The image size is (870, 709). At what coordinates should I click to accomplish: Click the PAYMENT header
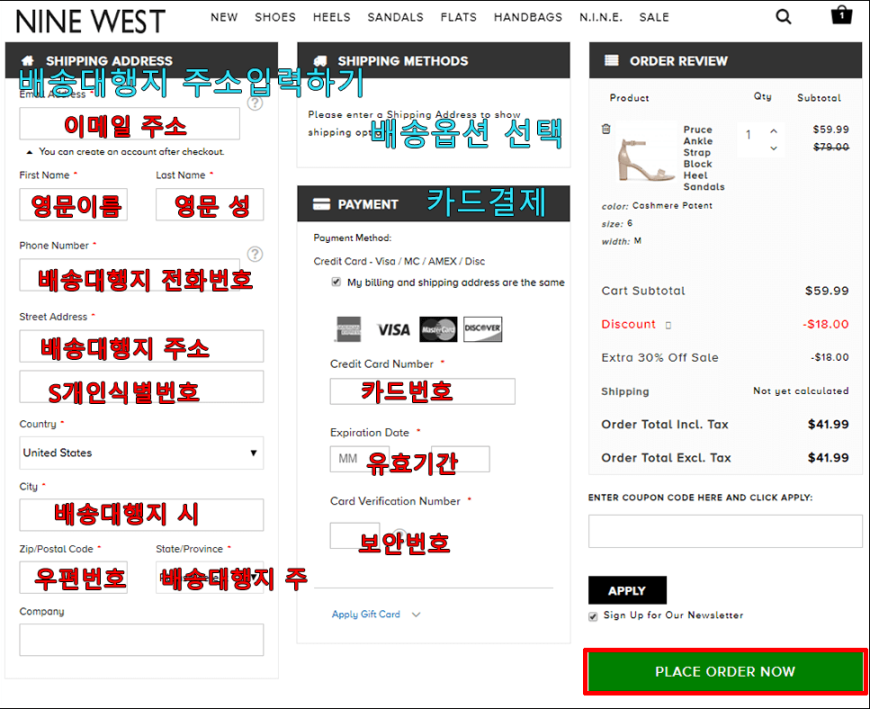pos(434,204)
